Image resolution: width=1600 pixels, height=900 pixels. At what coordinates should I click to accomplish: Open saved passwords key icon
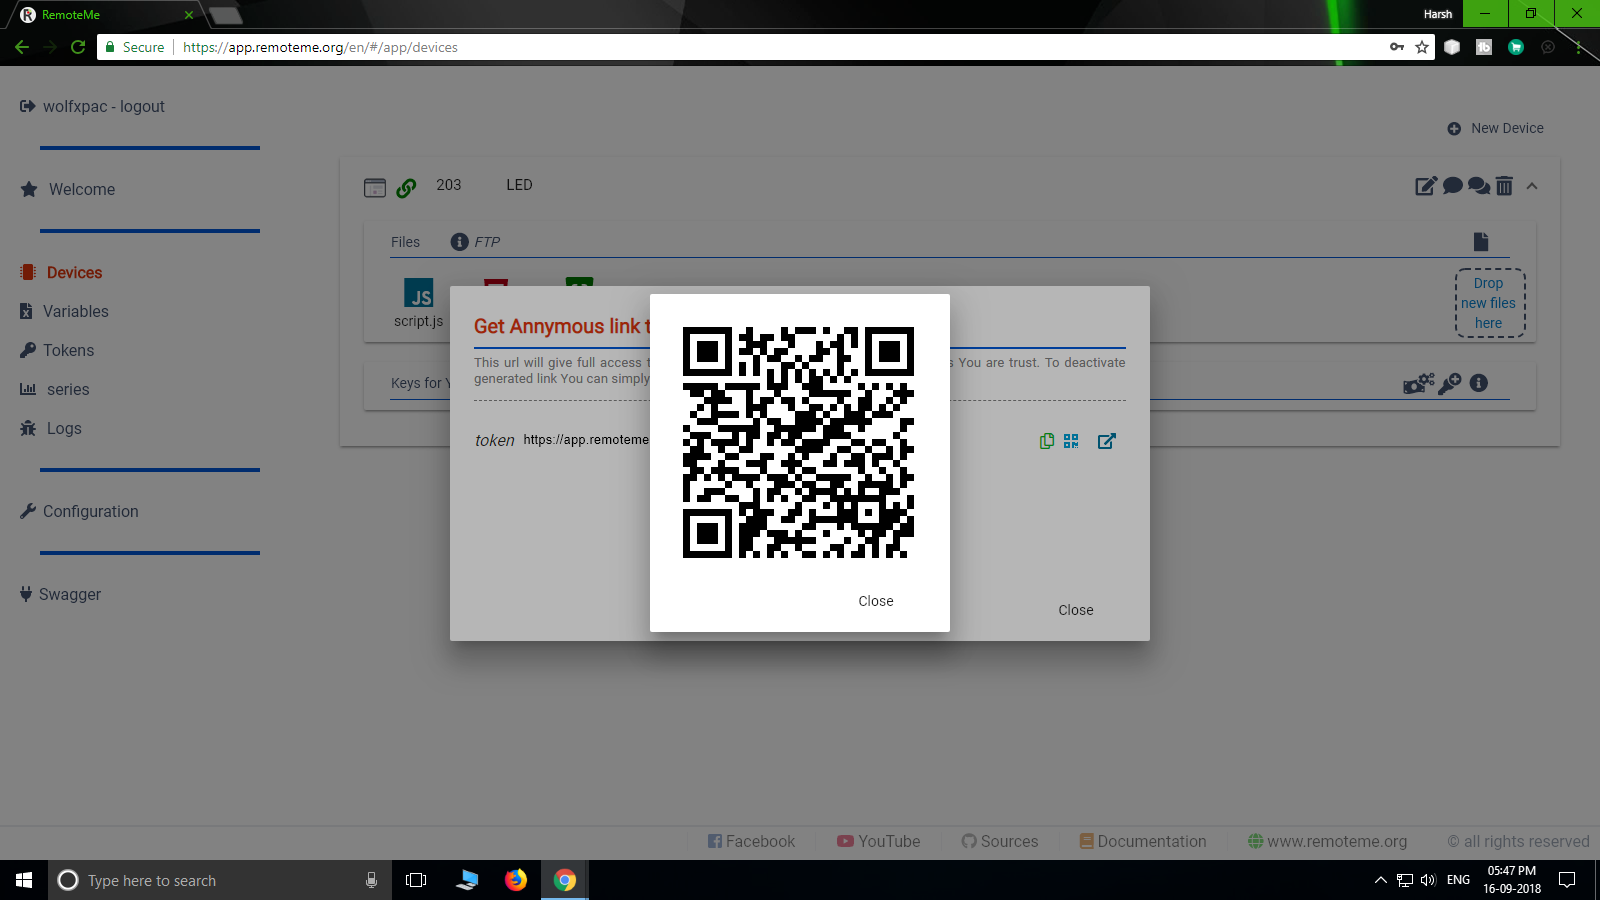tap(1397, 47)
